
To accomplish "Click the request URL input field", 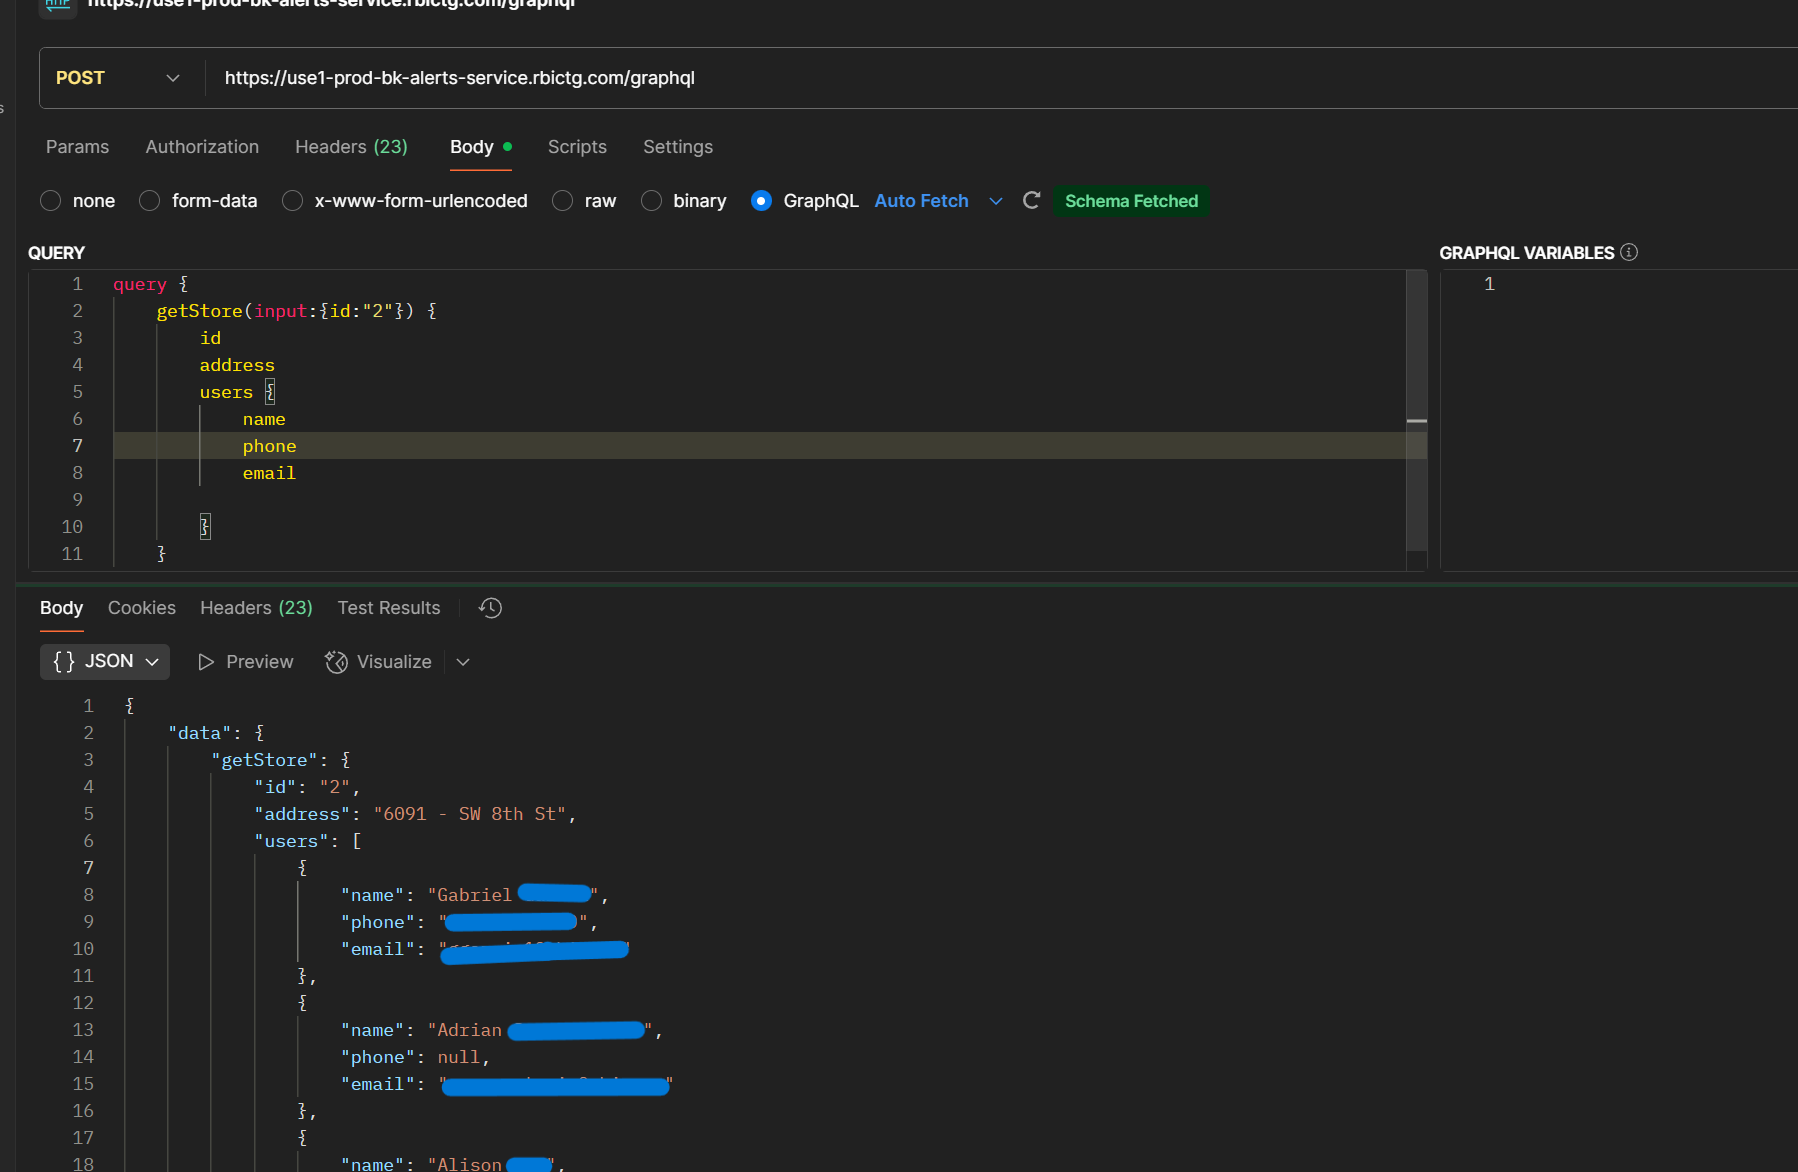I will [1000, 78].
